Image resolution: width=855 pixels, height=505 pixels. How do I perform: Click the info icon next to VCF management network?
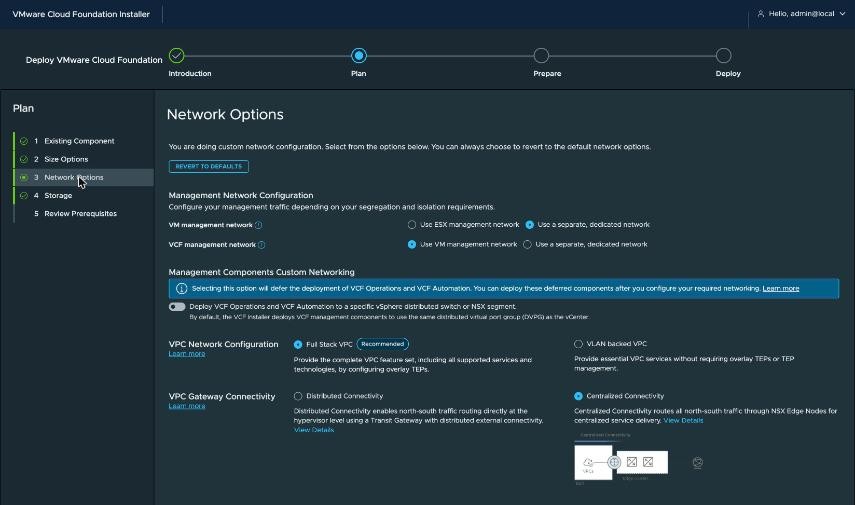(261, 245)
